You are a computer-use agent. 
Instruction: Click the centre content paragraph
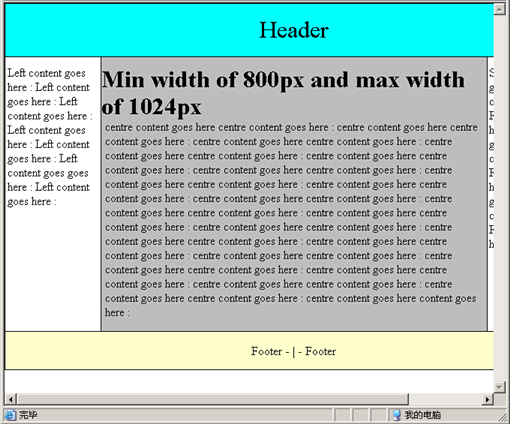291,220
